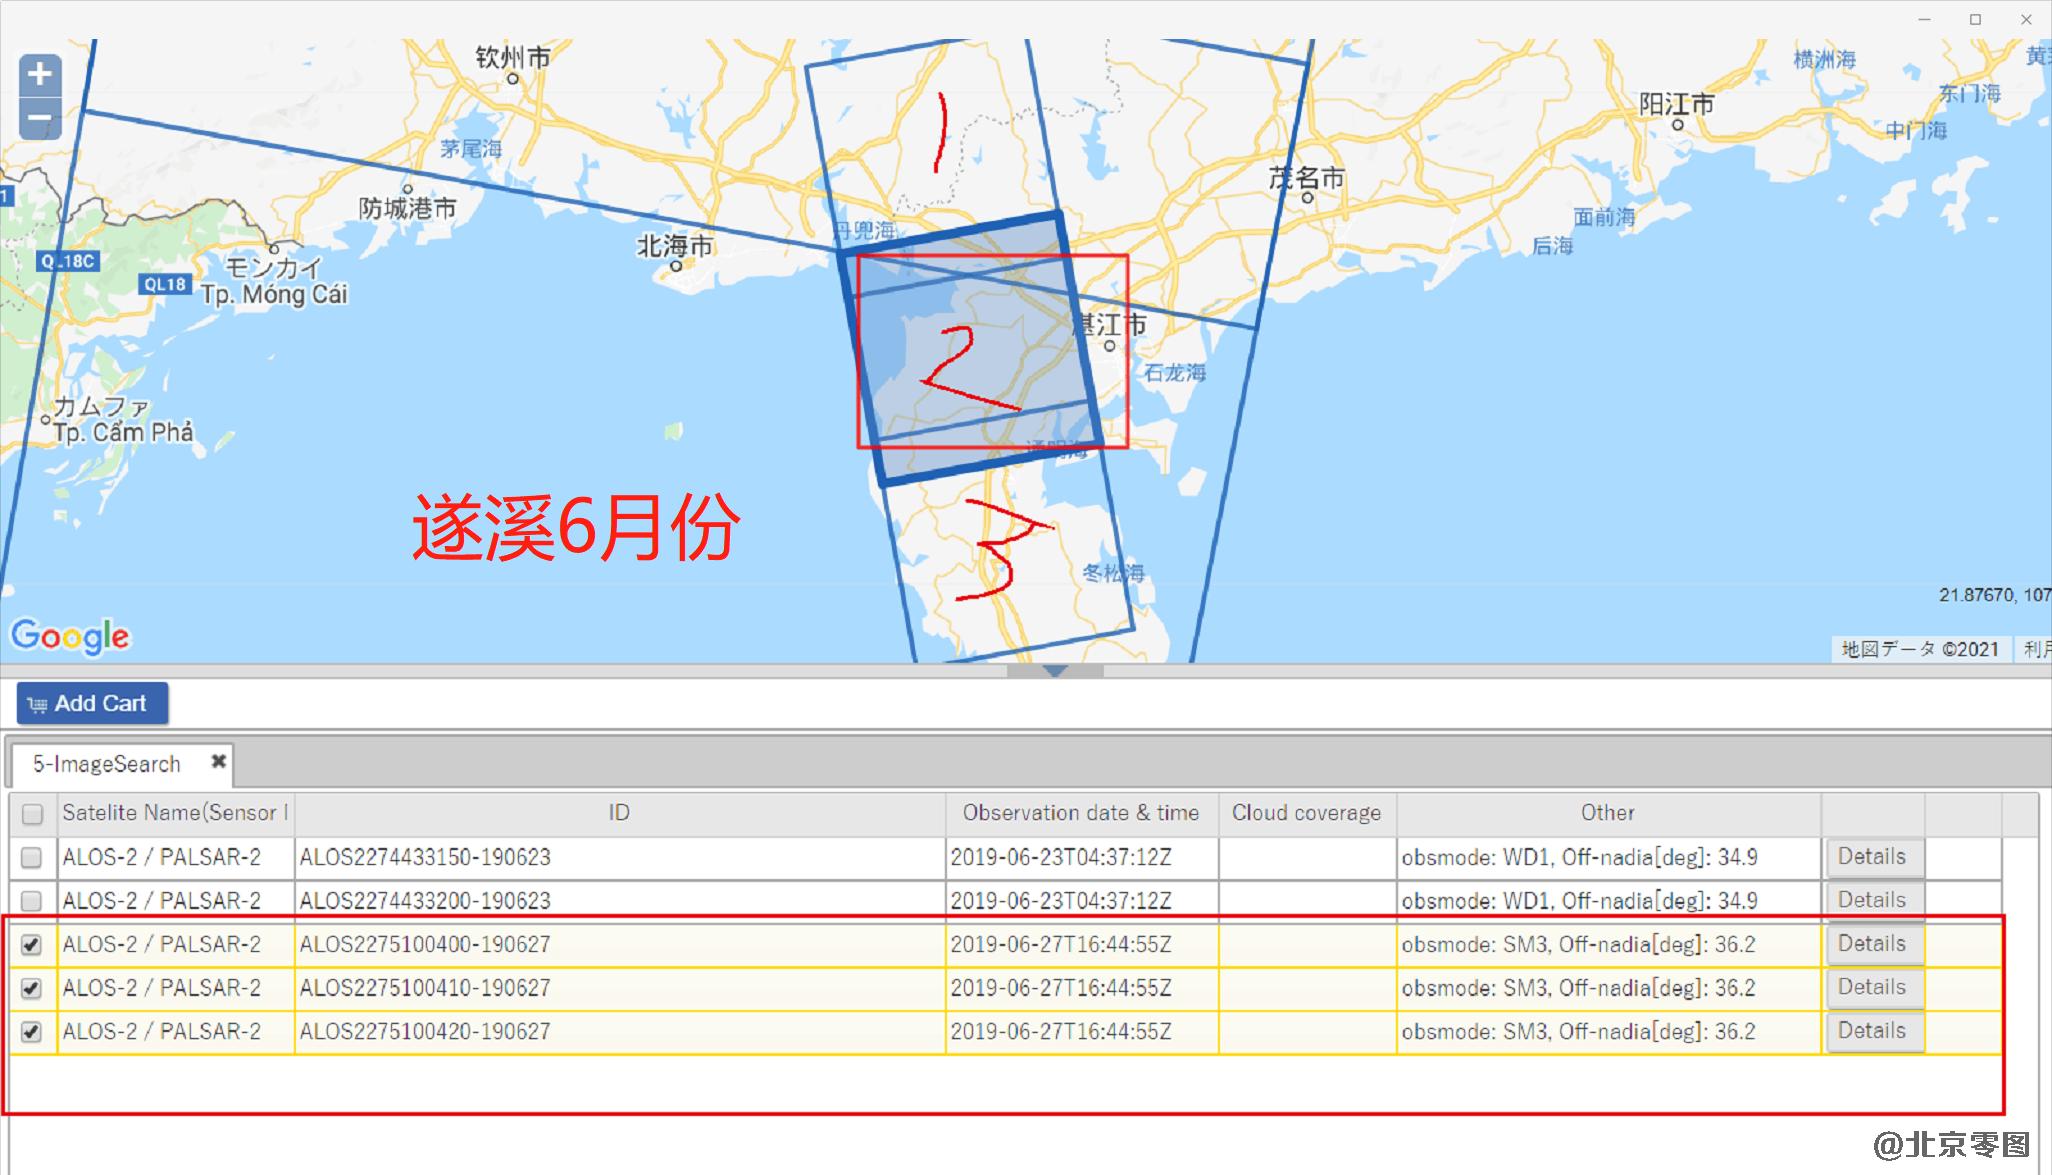The height and width of the screenshot is (1175, 2052).
Task: Sort by the ID column header
Action: point(620,813)
